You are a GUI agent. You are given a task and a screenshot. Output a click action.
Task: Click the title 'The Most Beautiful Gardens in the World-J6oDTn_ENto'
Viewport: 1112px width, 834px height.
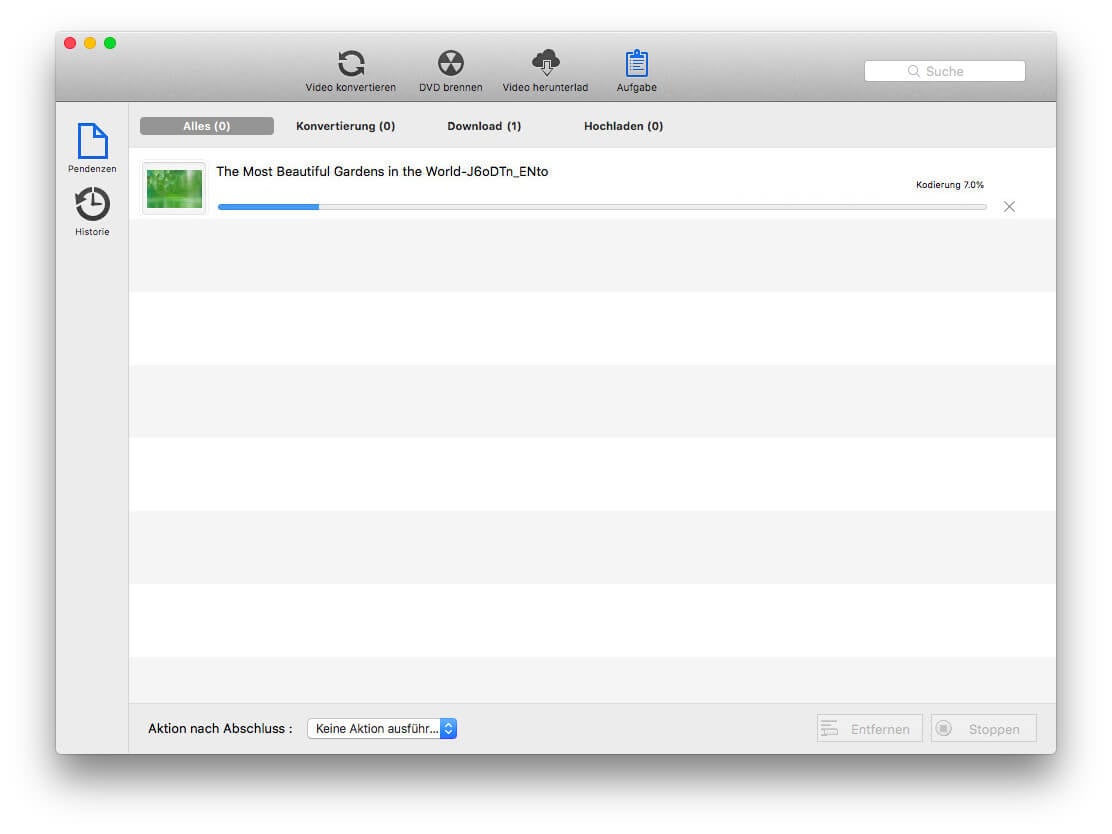tap(382, 172)
